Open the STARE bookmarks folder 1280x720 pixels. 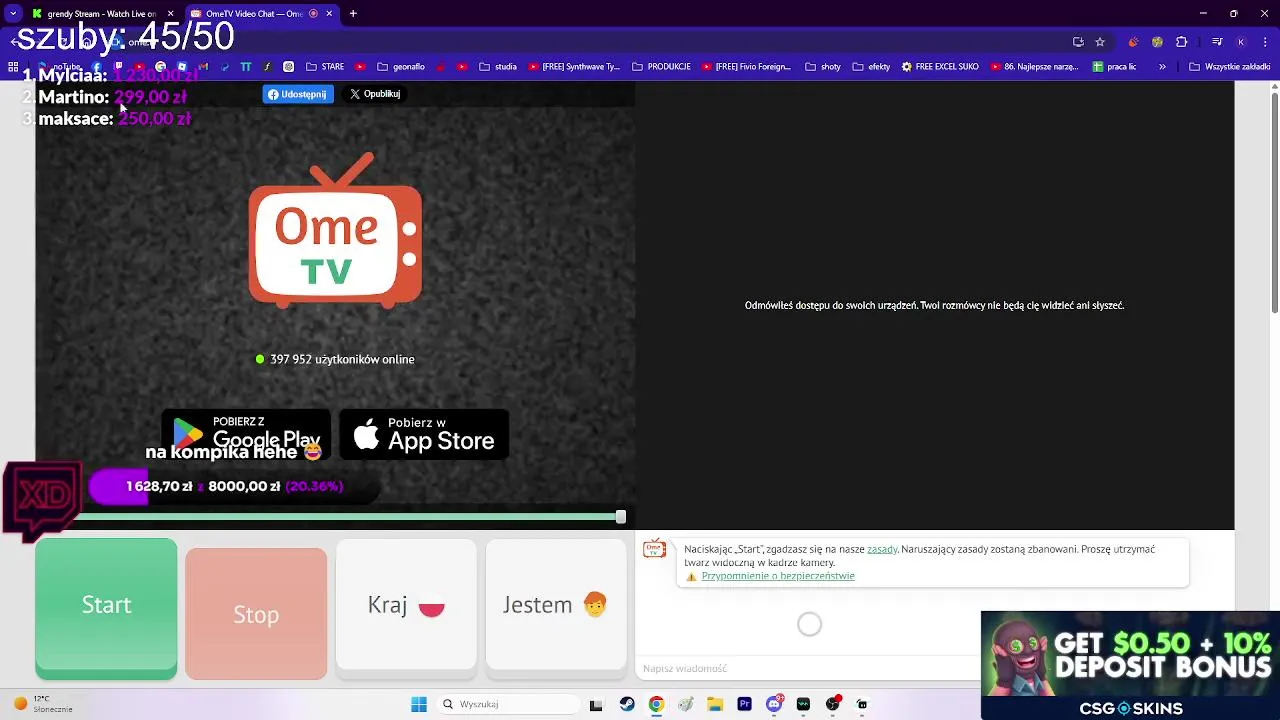[325, 67]
